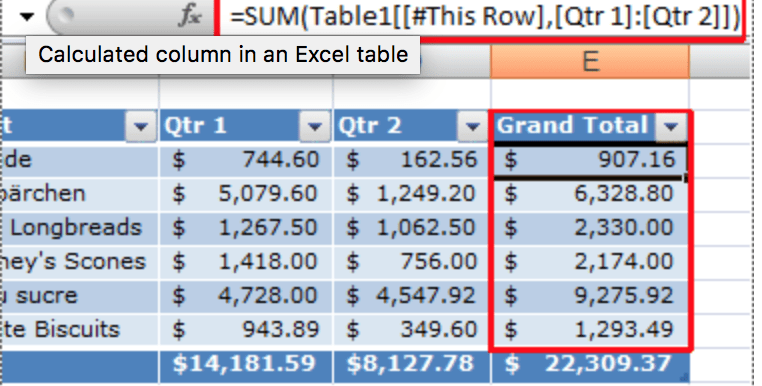Open the Grand Total filter dropdown
This screenshot has height=386, width=762.
point(671,127)
